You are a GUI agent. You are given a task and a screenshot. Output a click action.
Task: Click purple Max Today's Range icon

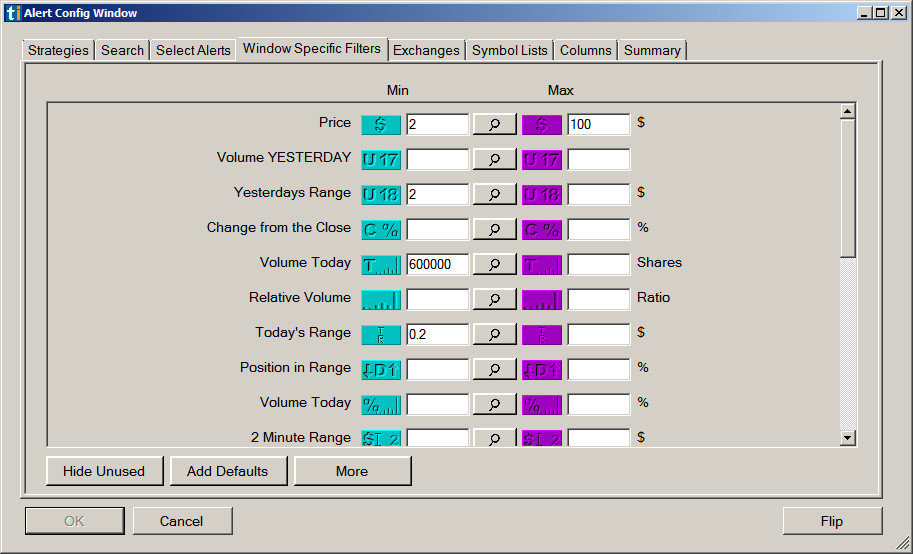tap(542, 334)
